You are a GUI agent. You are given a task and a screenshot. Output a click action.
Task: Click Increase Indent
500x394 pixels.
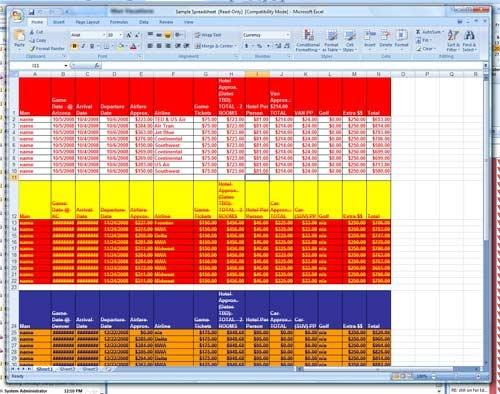pyautogui.click(x=186, y=46)
